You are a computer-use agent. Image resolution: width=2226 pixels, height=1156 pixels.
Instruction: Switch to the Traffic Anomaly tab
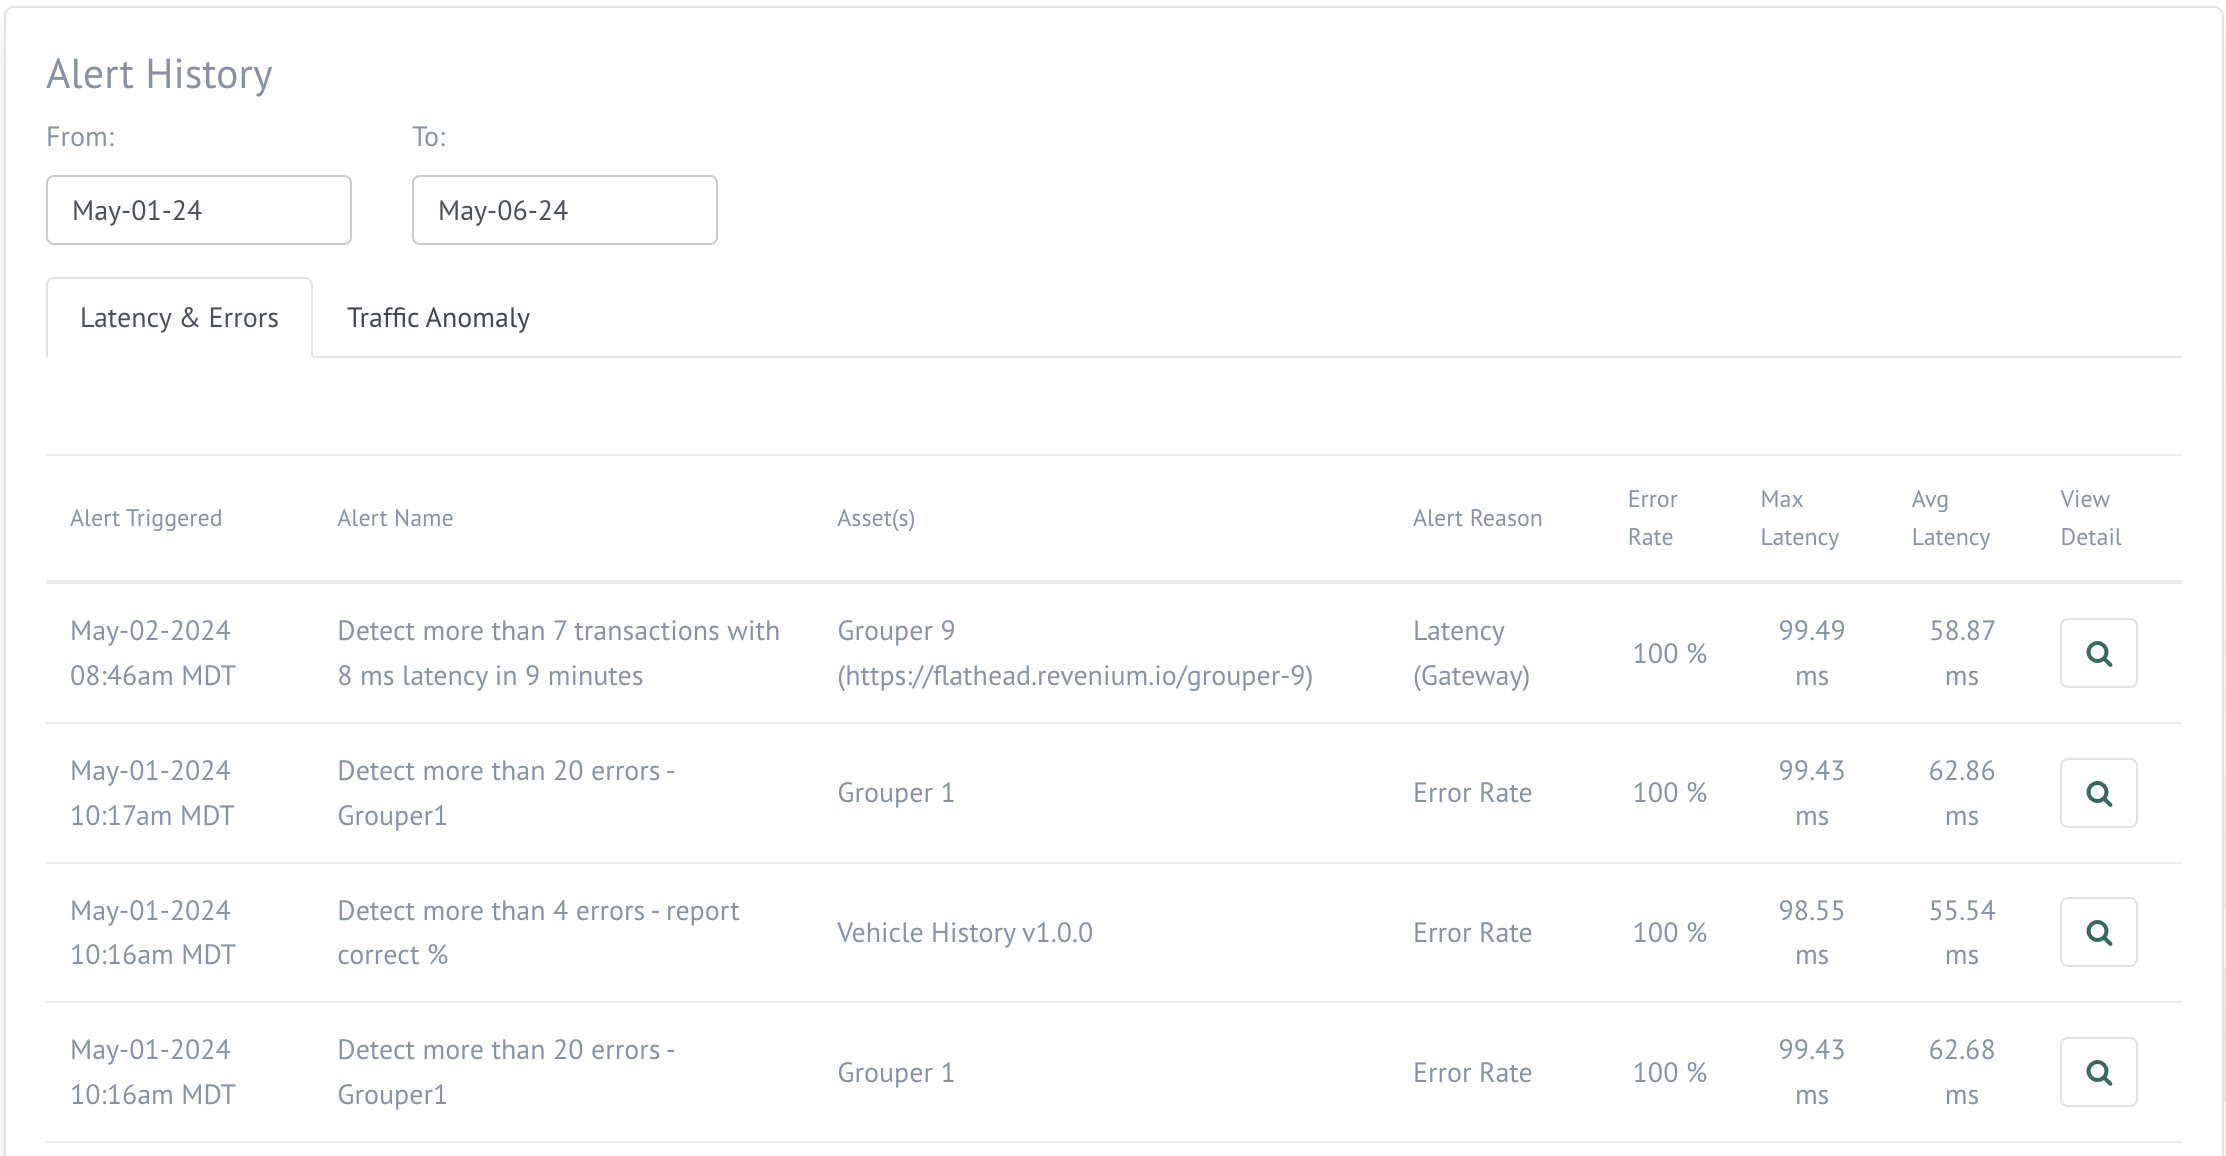438,318
